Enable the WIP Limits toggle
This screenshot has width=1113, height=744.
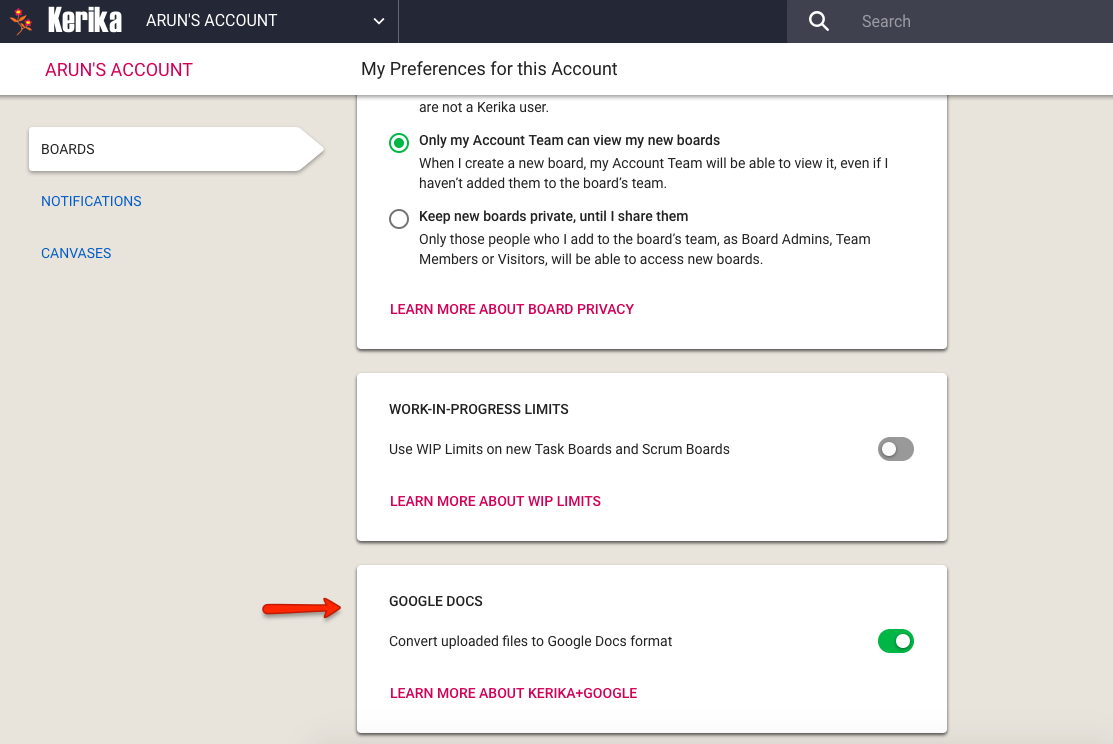pyautogui.click(x=896, y=449)
